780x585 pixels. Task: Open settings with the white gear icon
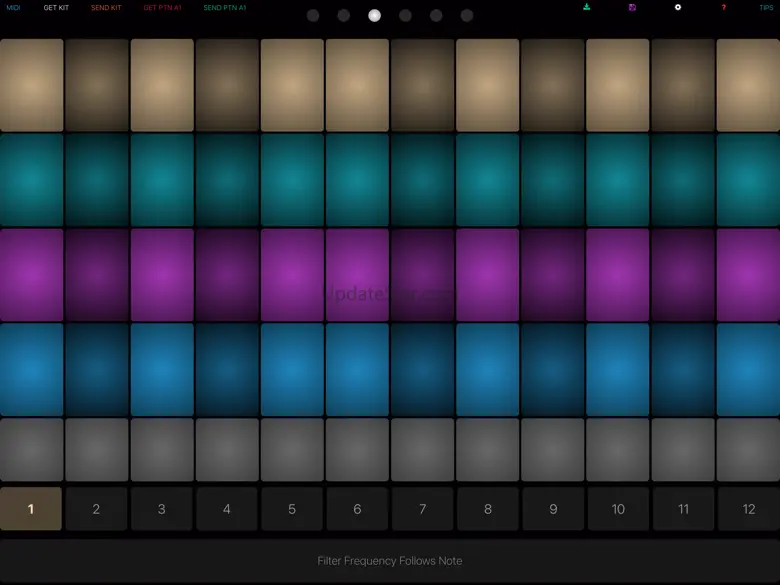click(677, 7)
